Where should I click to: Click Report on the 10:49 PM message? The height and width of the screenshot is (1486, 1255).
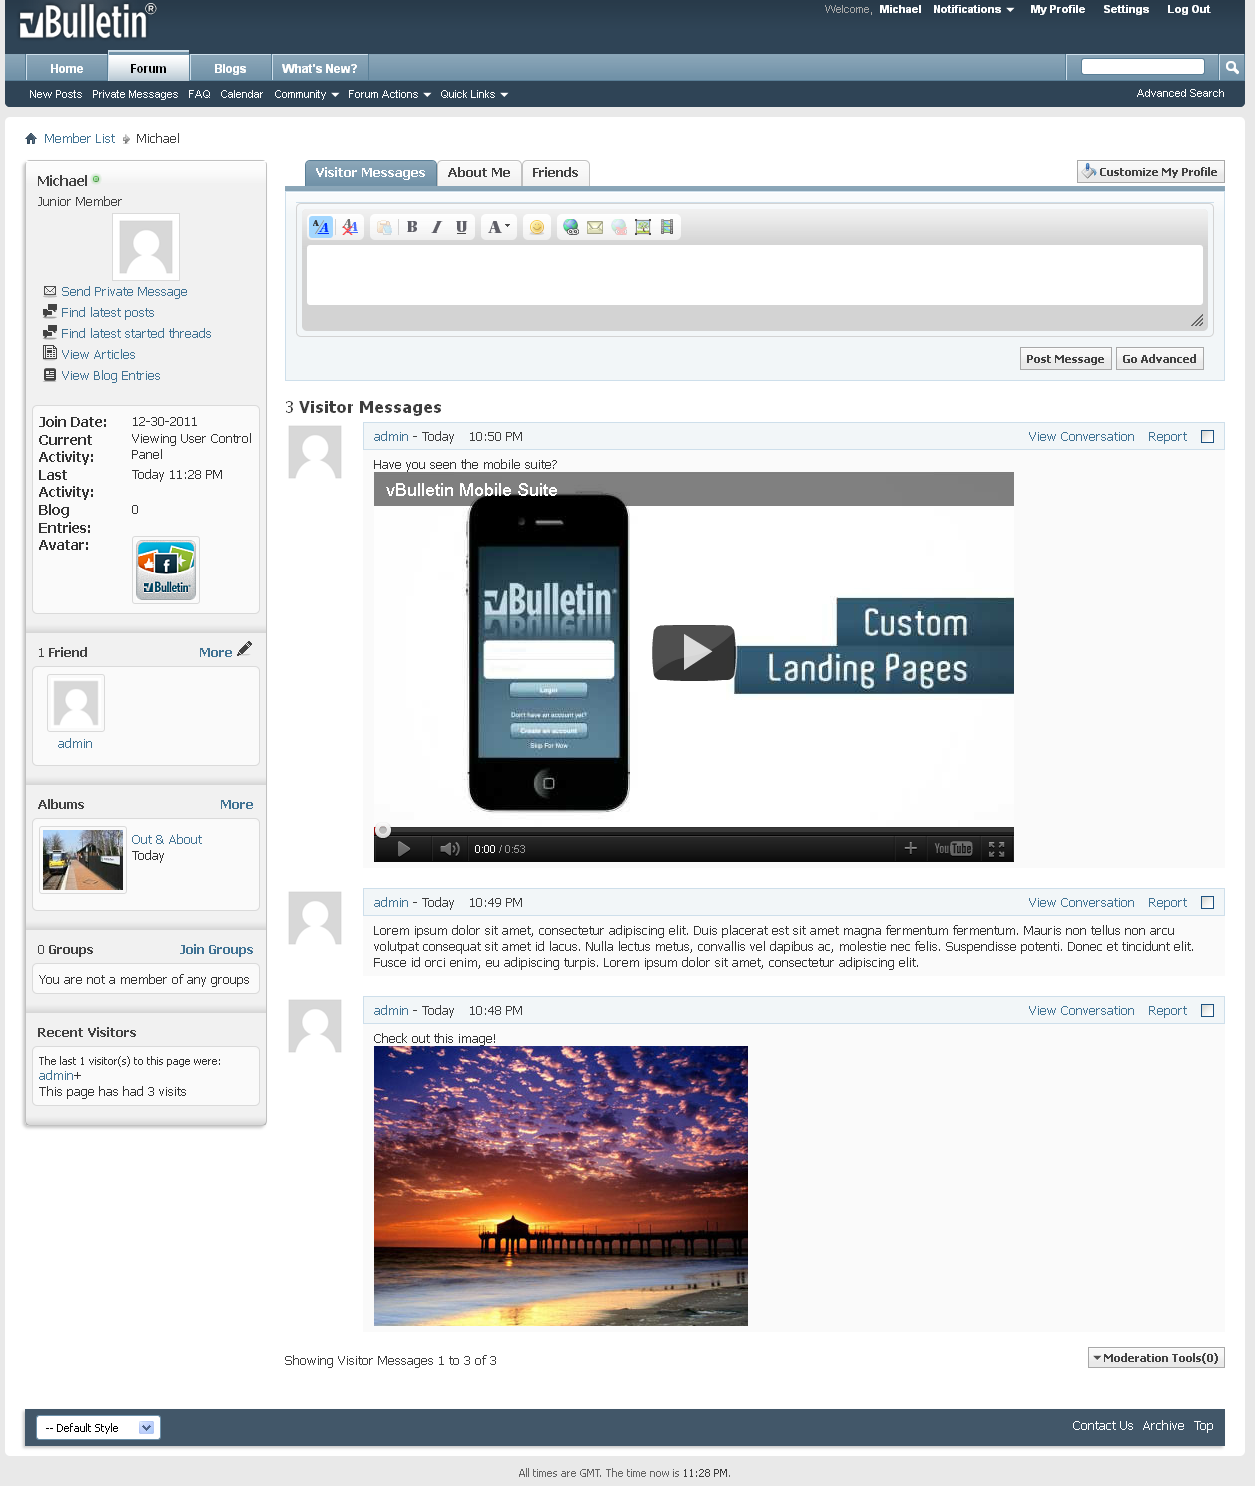coord(1167,903)
